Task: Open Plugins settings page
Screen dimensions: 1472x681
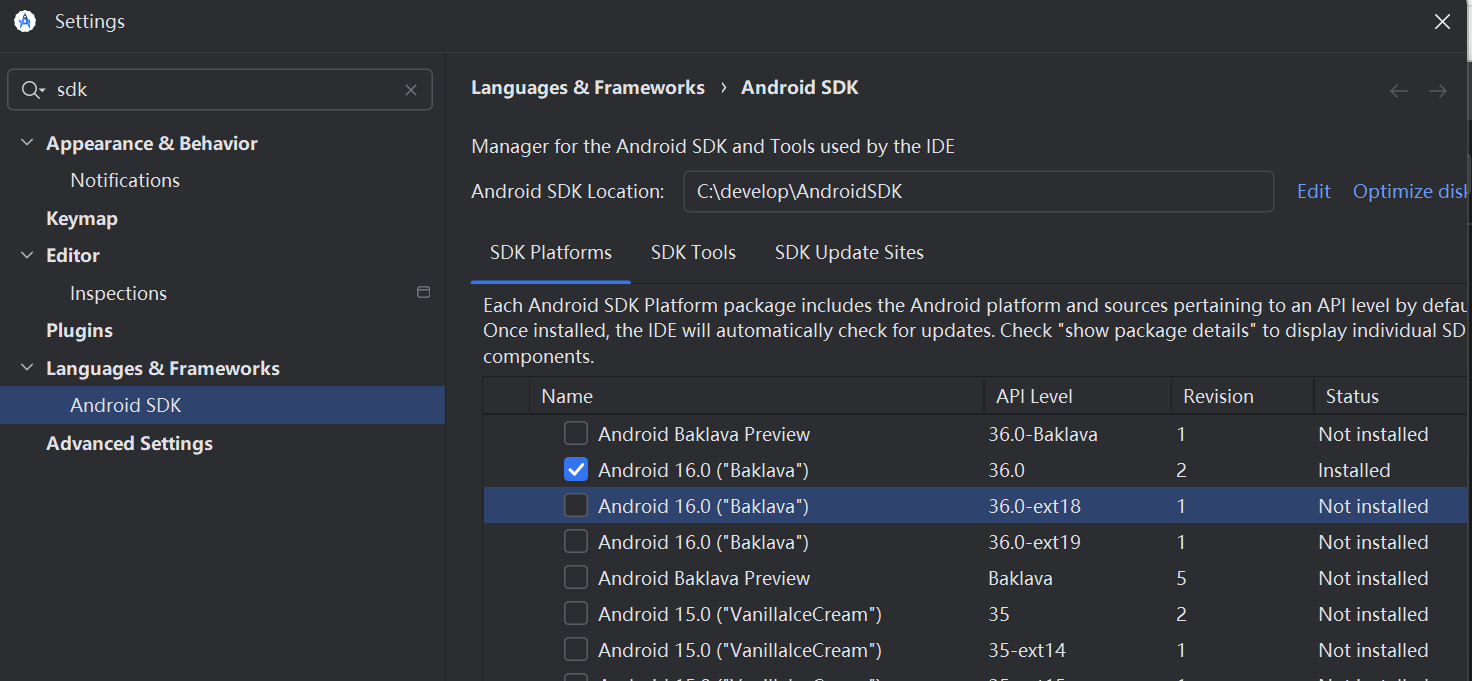Action: (x=79, y=331)
